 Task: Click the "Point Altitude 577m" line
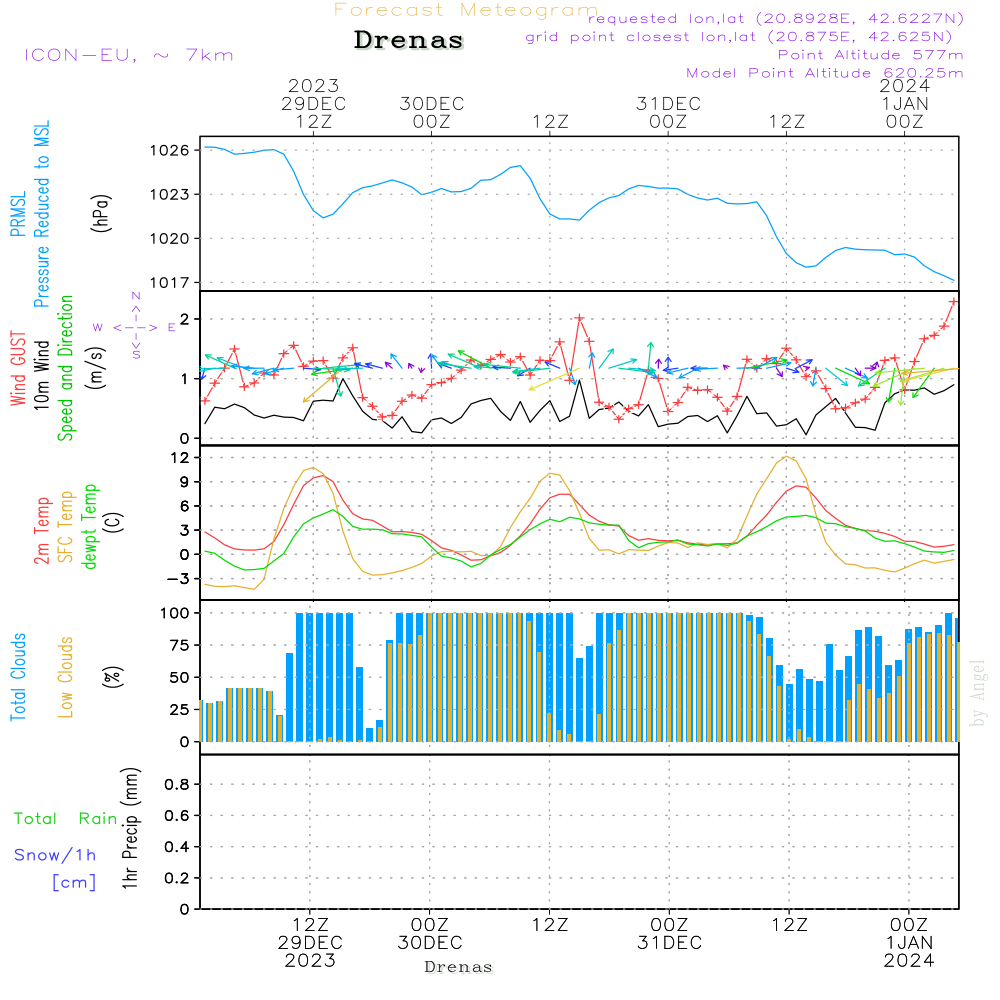(871, 55)
